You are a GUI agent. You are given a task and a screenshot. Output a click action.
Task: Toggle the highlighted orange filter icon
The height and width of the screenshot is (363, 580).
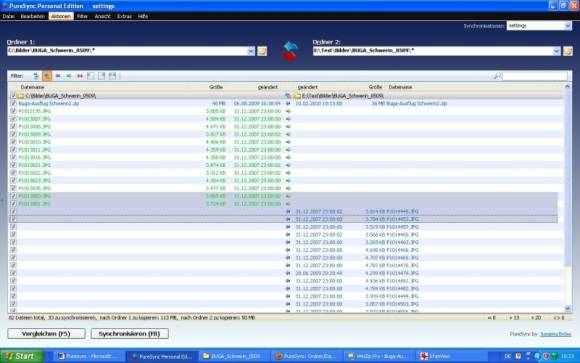pyautogui.click(x=47, y=76)
